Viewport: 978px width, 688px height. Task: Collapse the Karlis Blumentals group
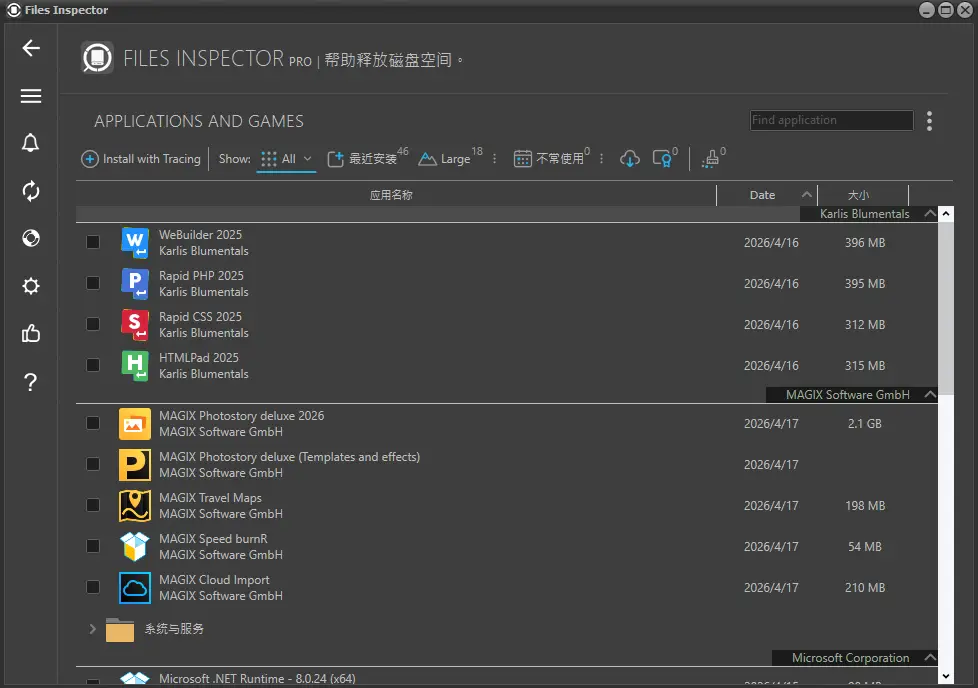coord(931,214)
